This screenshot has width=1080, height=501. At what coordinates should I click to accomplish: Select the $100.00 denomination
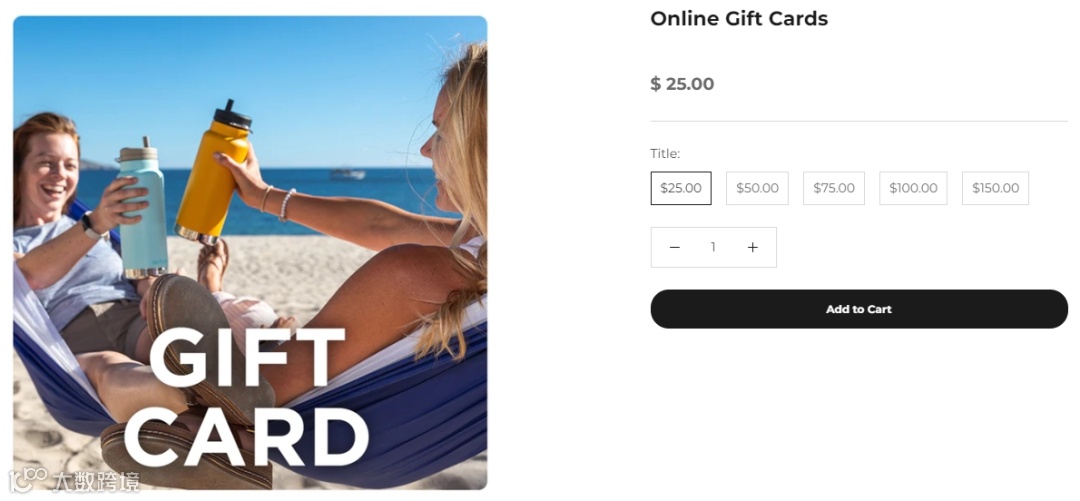pyautogui.click(x=913, y=188)
